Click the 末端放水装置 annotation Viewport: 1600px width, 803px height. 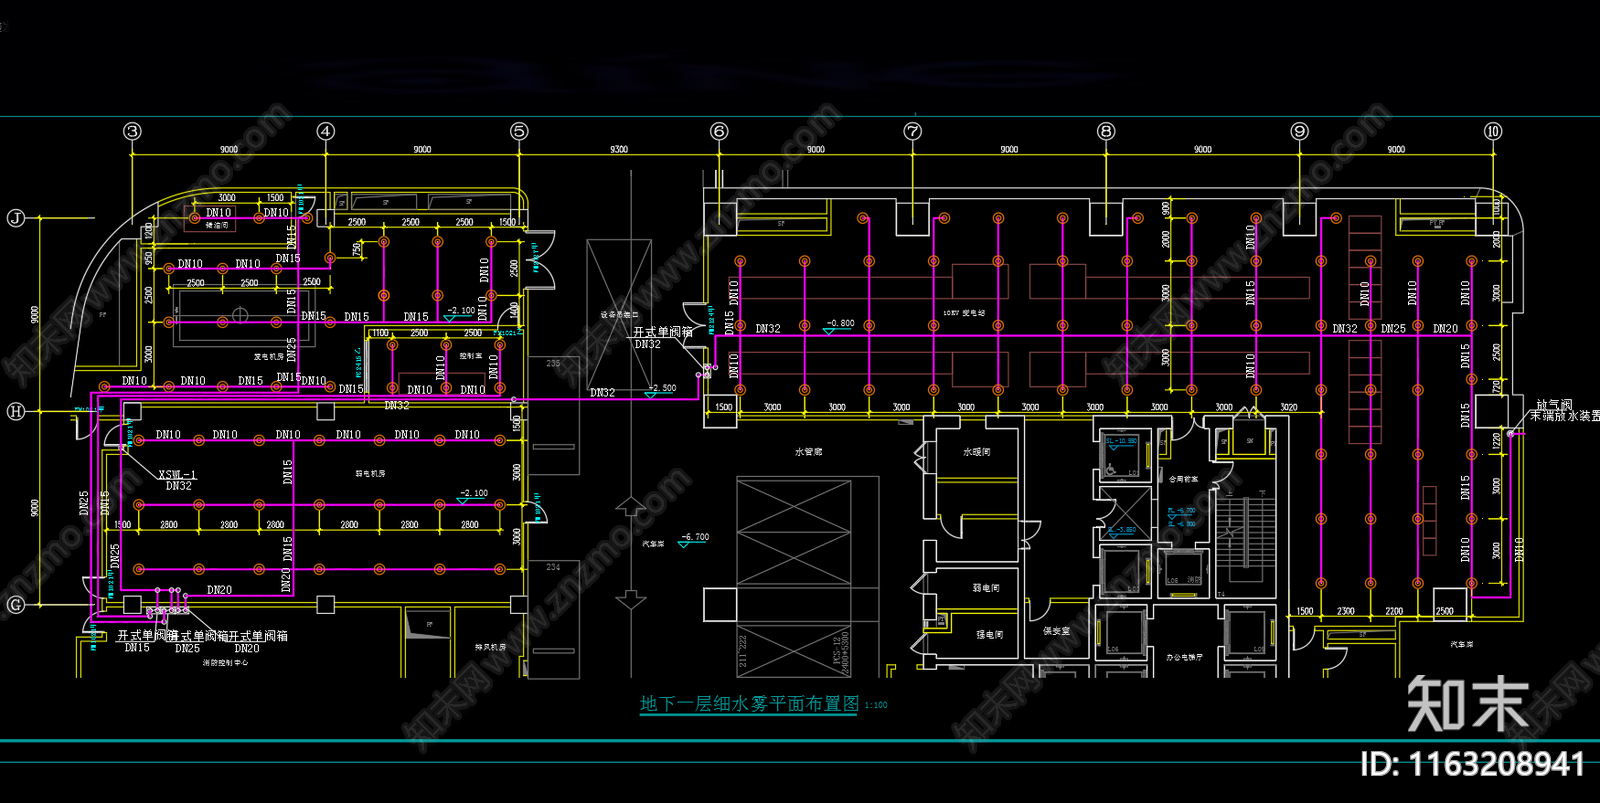(x=1565, y=416)
